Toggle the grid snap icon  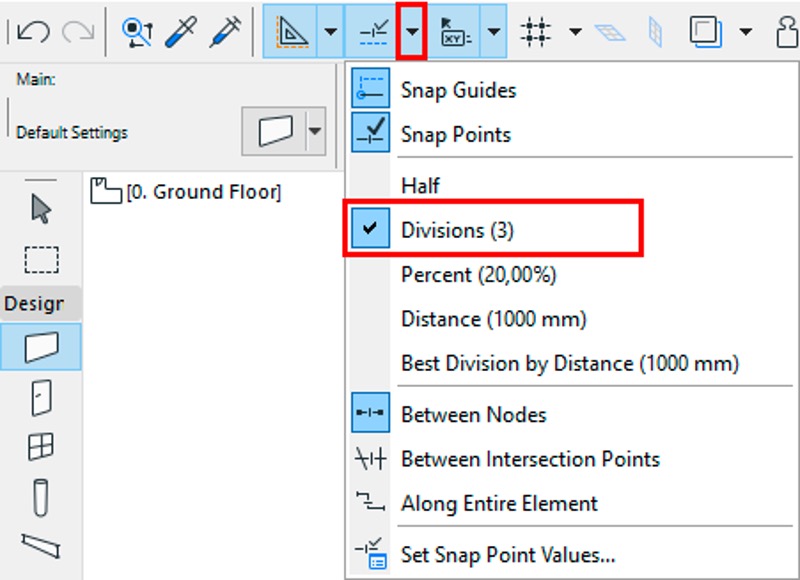536,32
